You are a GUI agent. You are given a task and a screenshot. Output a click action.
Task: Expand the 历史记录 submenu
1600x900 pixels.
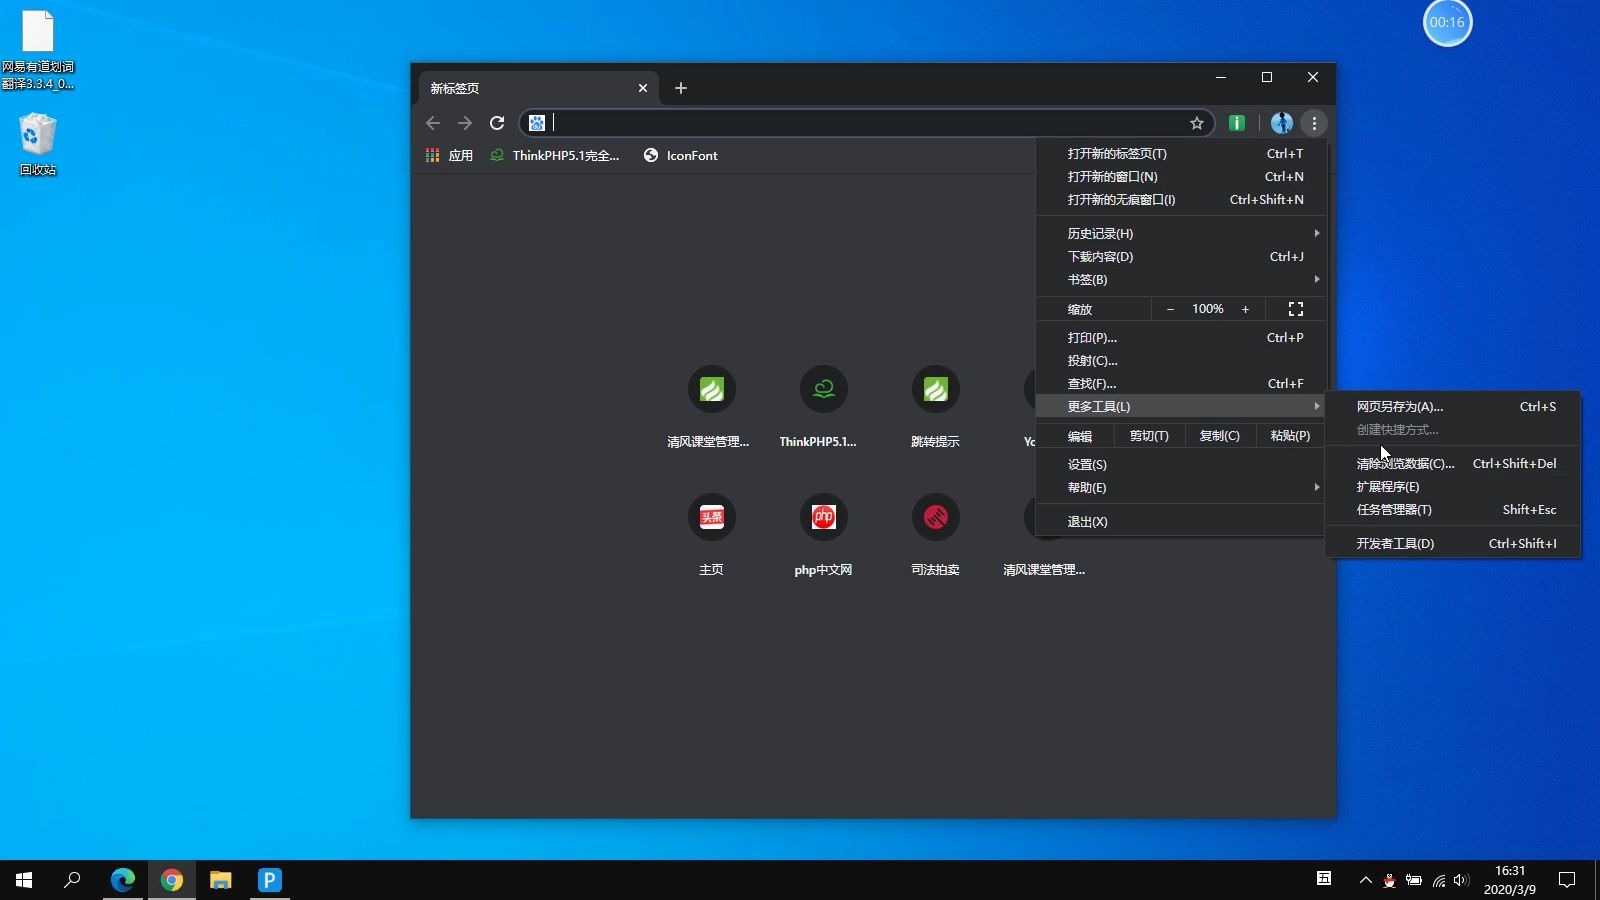1100,233
